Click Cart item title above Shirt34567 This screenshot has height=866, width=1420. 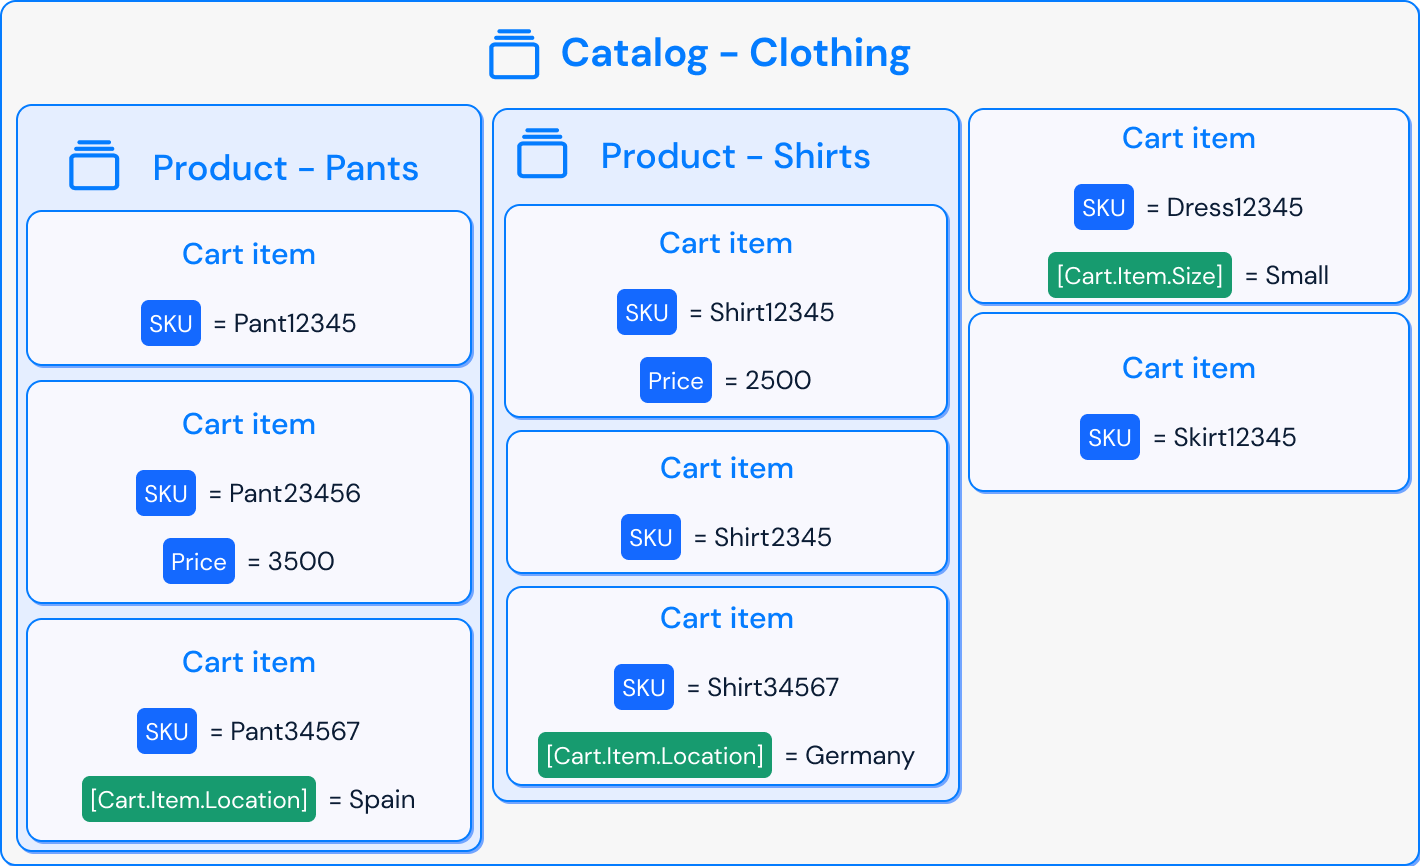coord(727,618)
